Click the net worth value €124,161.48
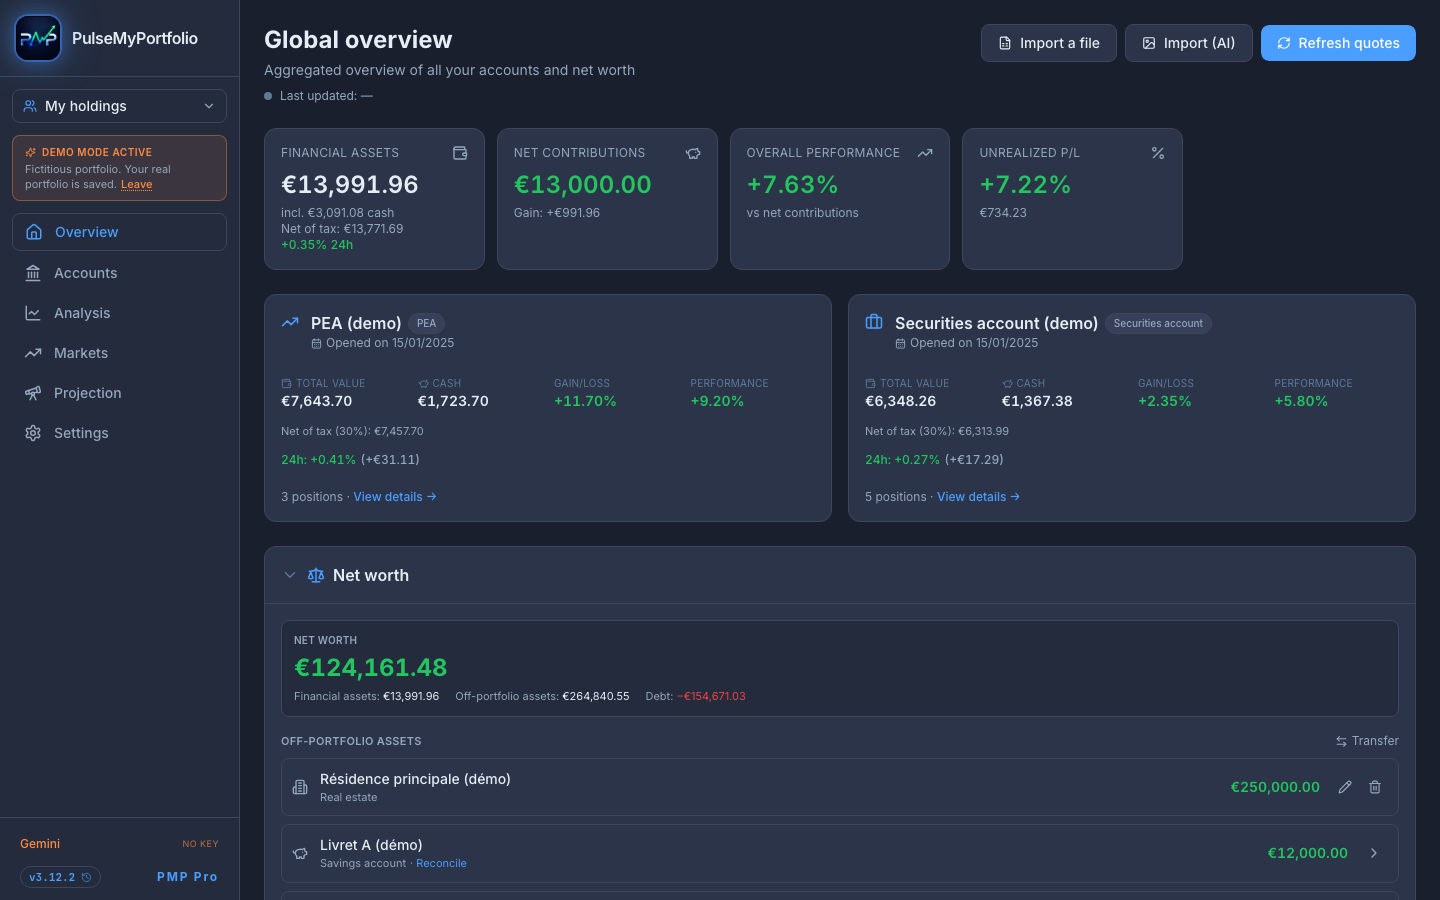The height and width of the screenshot is (900, 1440). 371,667
